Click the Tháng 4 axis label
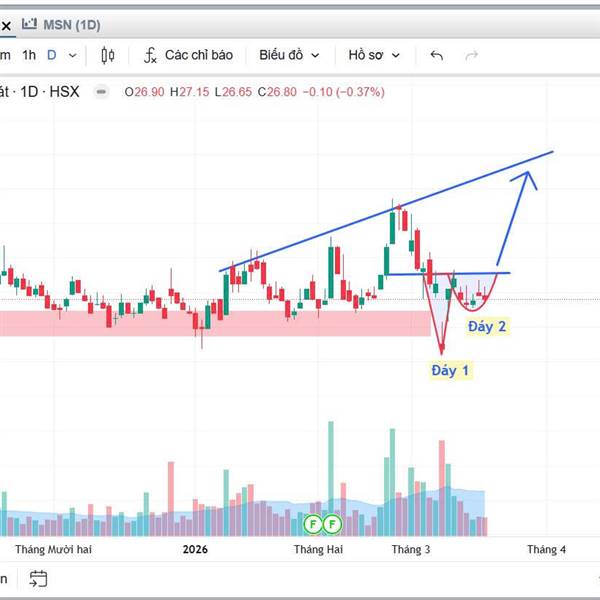600x600 pixels. pyautogui.click(x=546, y=549)
